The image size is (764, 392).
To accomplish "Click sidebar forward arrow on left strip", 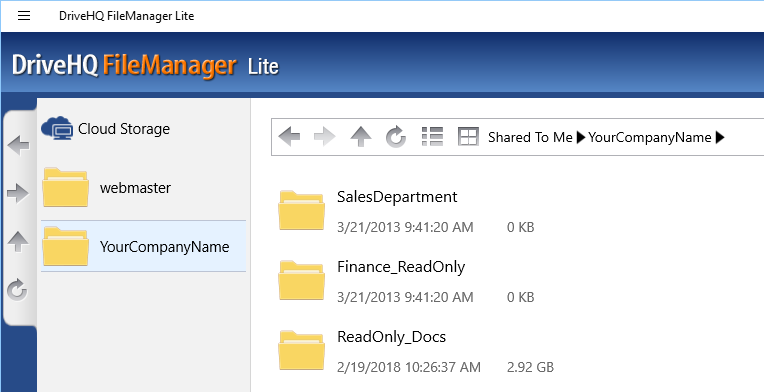I will (19, 194).
